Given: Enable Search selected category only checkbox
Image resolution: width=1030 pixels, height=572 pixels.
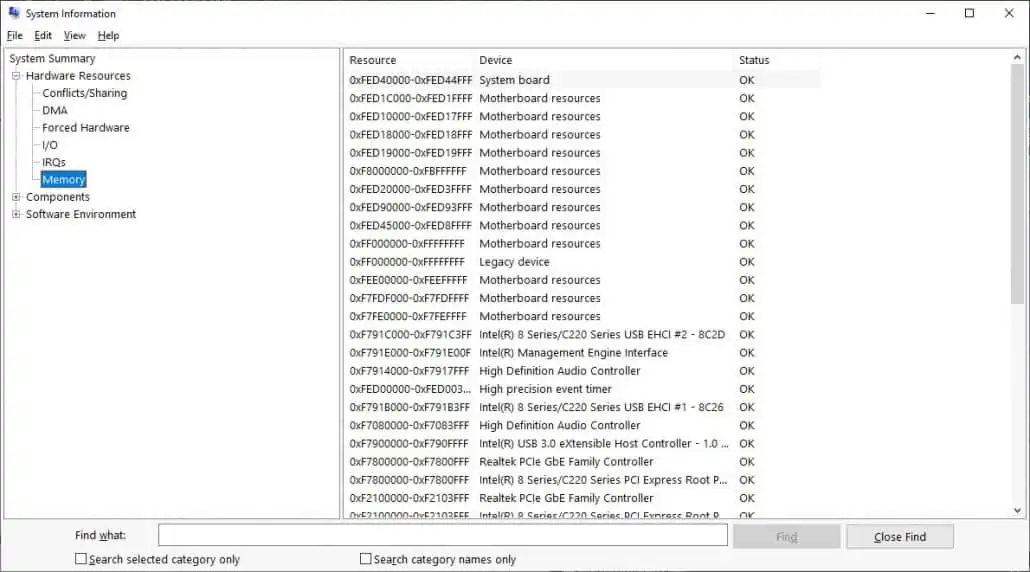Looking at the screenshot, I should [81, 559].
